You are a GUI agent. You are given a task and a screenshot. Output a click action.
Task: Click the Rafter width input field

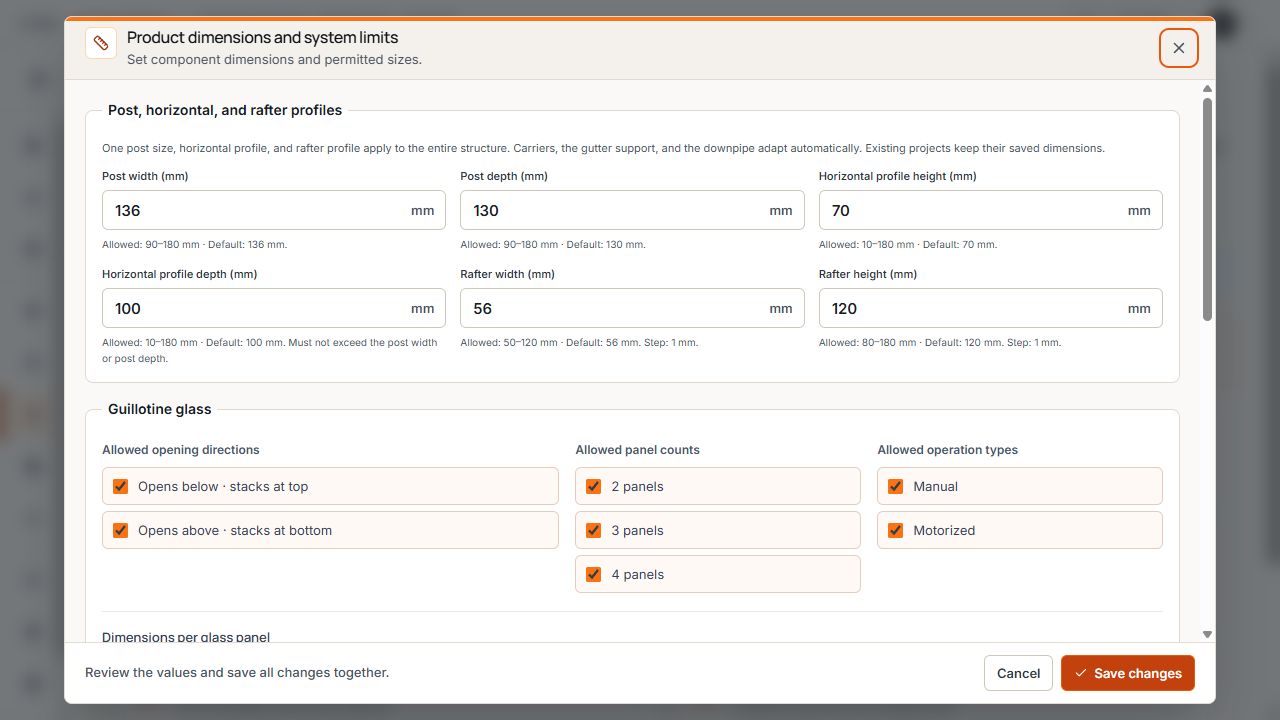pyautogui.click(x=632, y=308)
